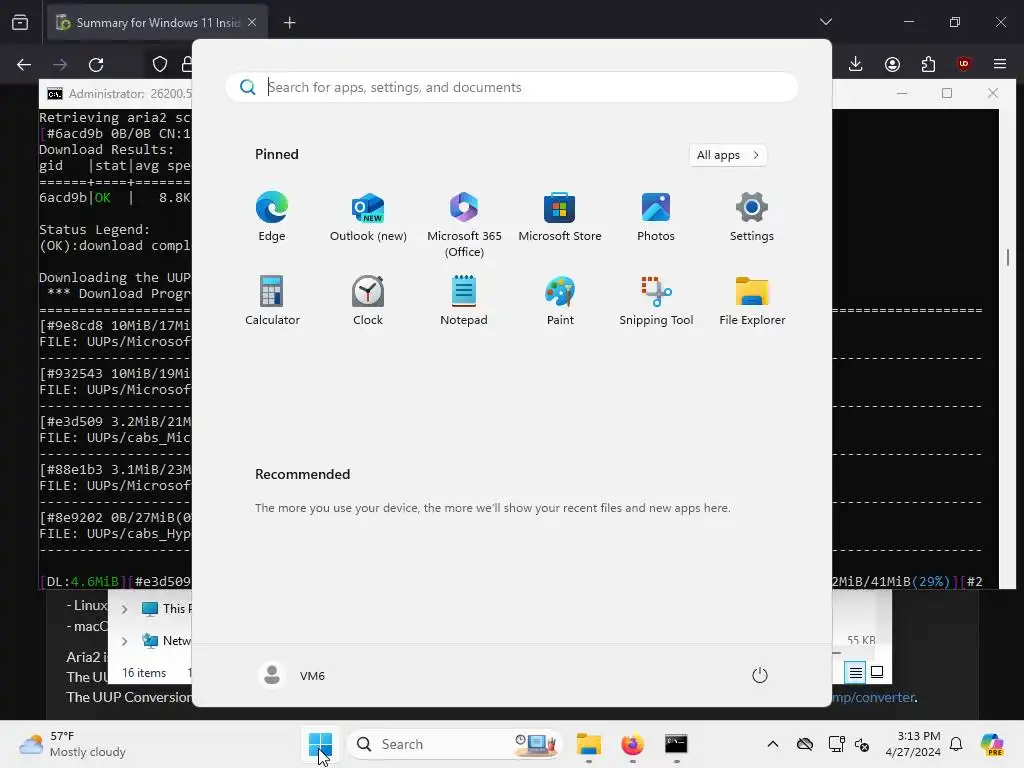Click the Command Prompt title bar icon

point(55,94)
